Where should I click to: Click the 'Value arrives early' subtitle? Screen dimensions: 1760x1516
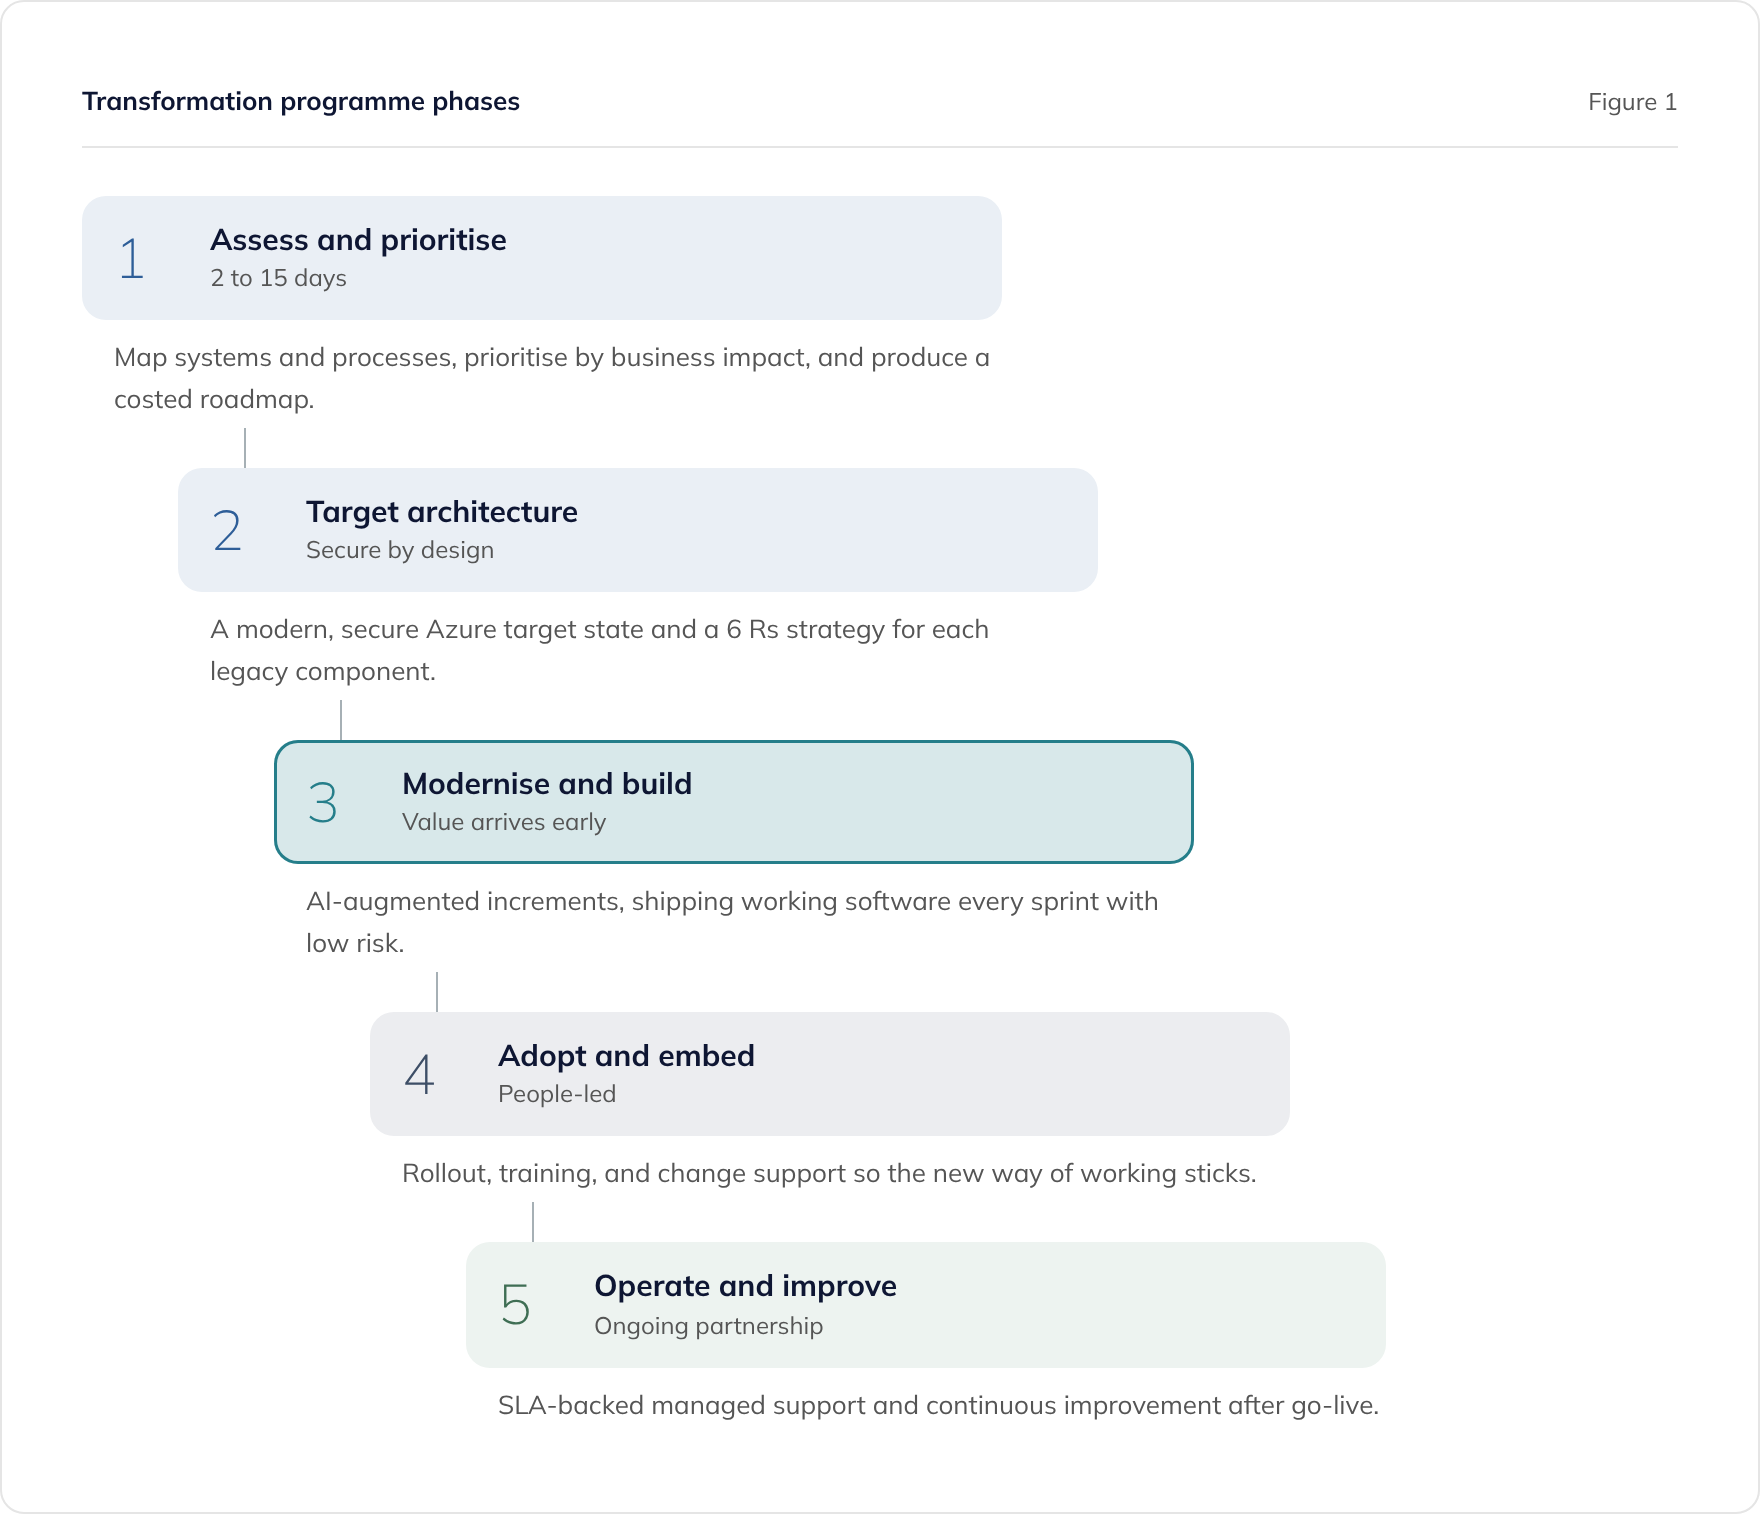tap(504, 822)
